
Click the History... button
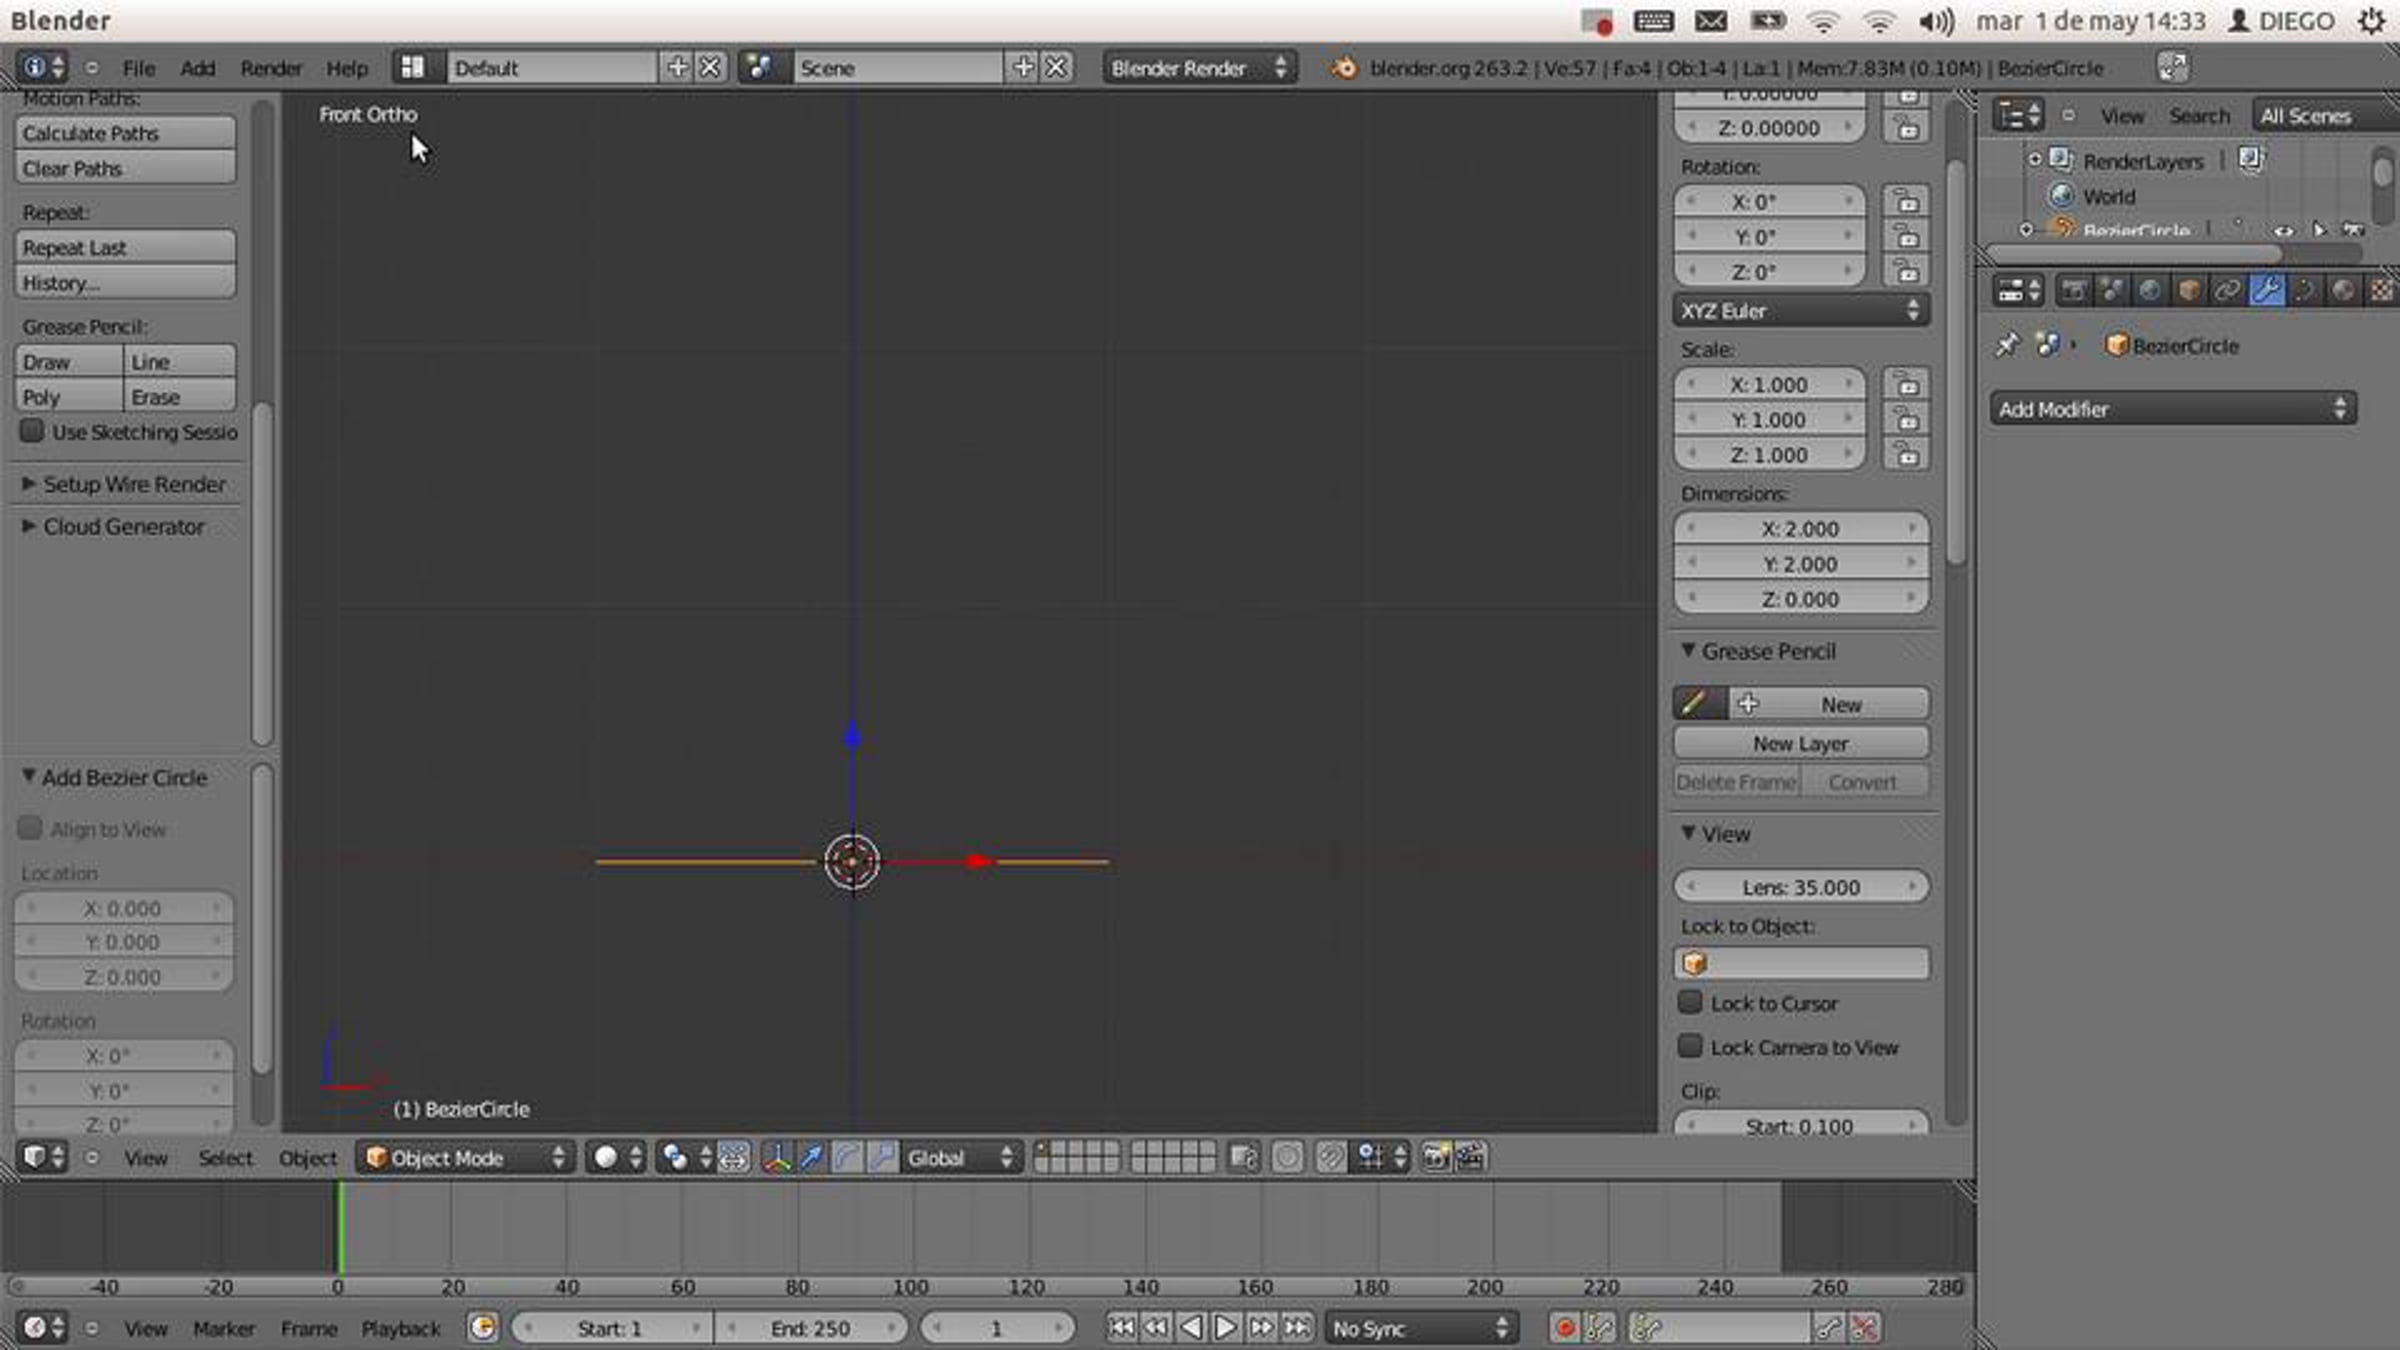pyautogui.click(x=125, y=282)
